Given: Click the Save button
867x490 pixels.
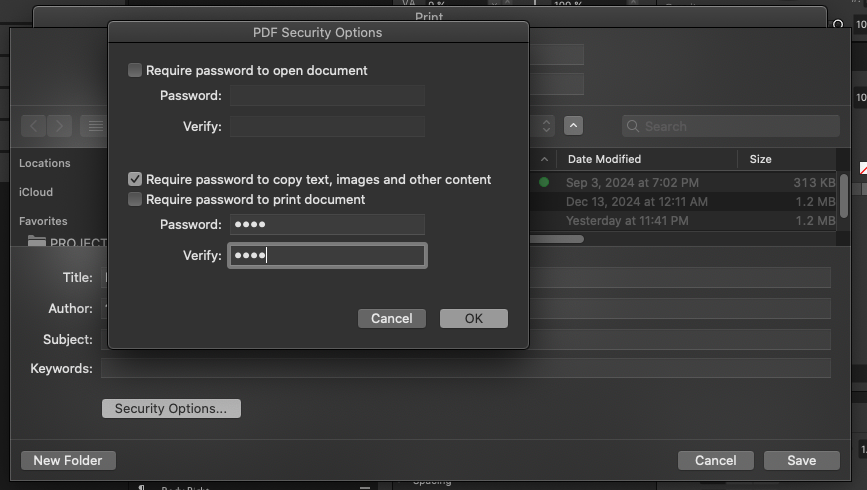Looking at the screenshot, I should click(801, 460).
